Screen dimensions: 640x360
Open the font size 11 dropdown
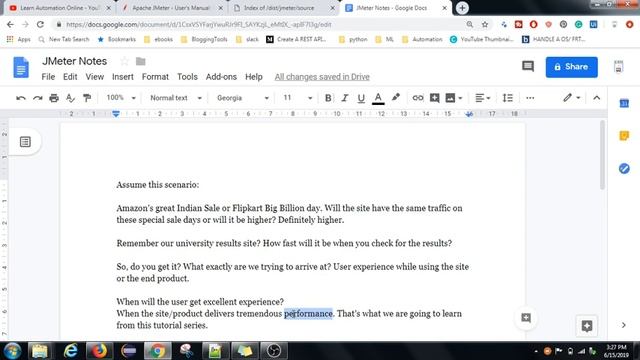pyautogui.click(x=298, y=98)
